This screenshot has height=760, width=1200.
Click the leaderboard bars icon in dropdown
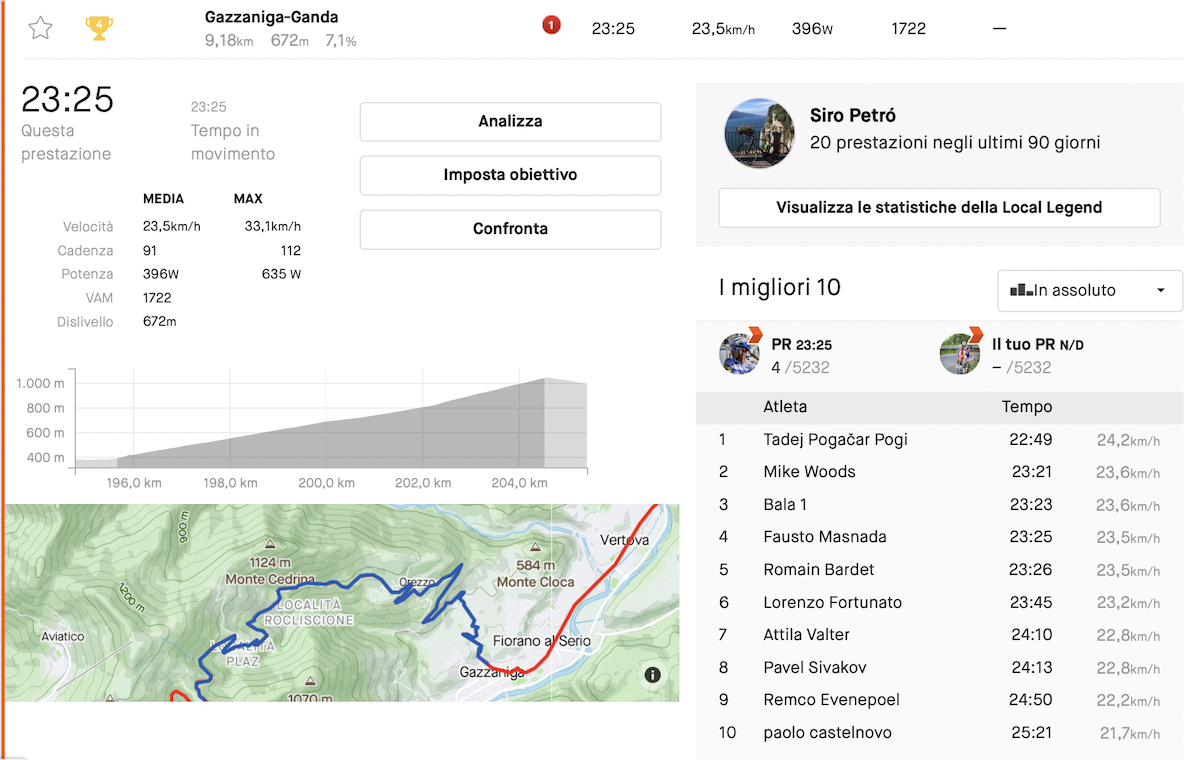click(1021, 291)
